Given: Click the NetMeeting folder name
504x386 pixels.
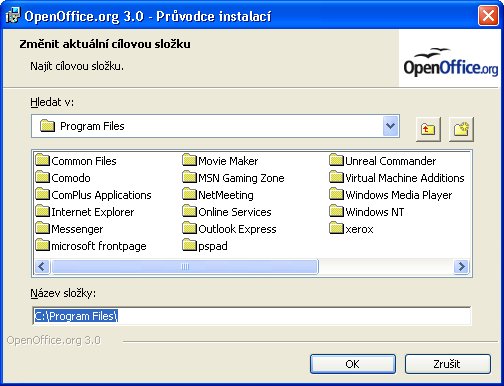Looking at the screenshot, I should [226, 195].
